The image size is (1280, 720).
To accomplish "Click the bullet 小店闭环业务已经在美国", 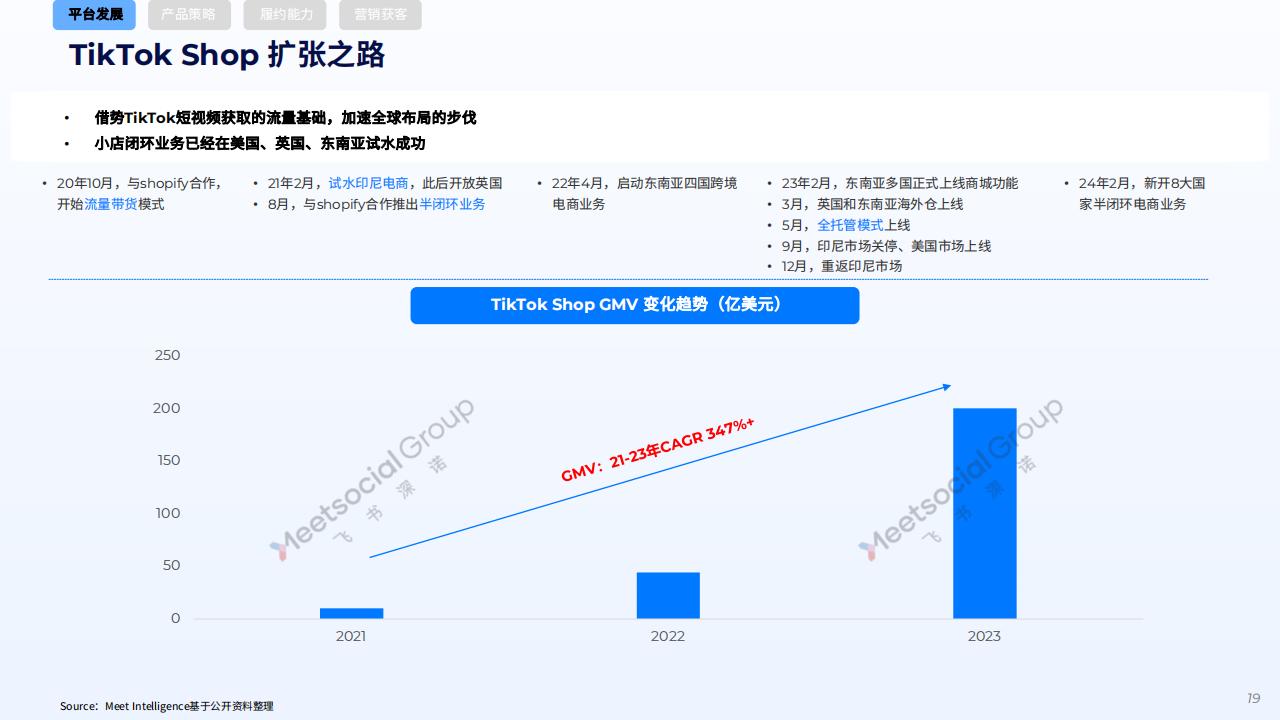I will pos(260,143).
